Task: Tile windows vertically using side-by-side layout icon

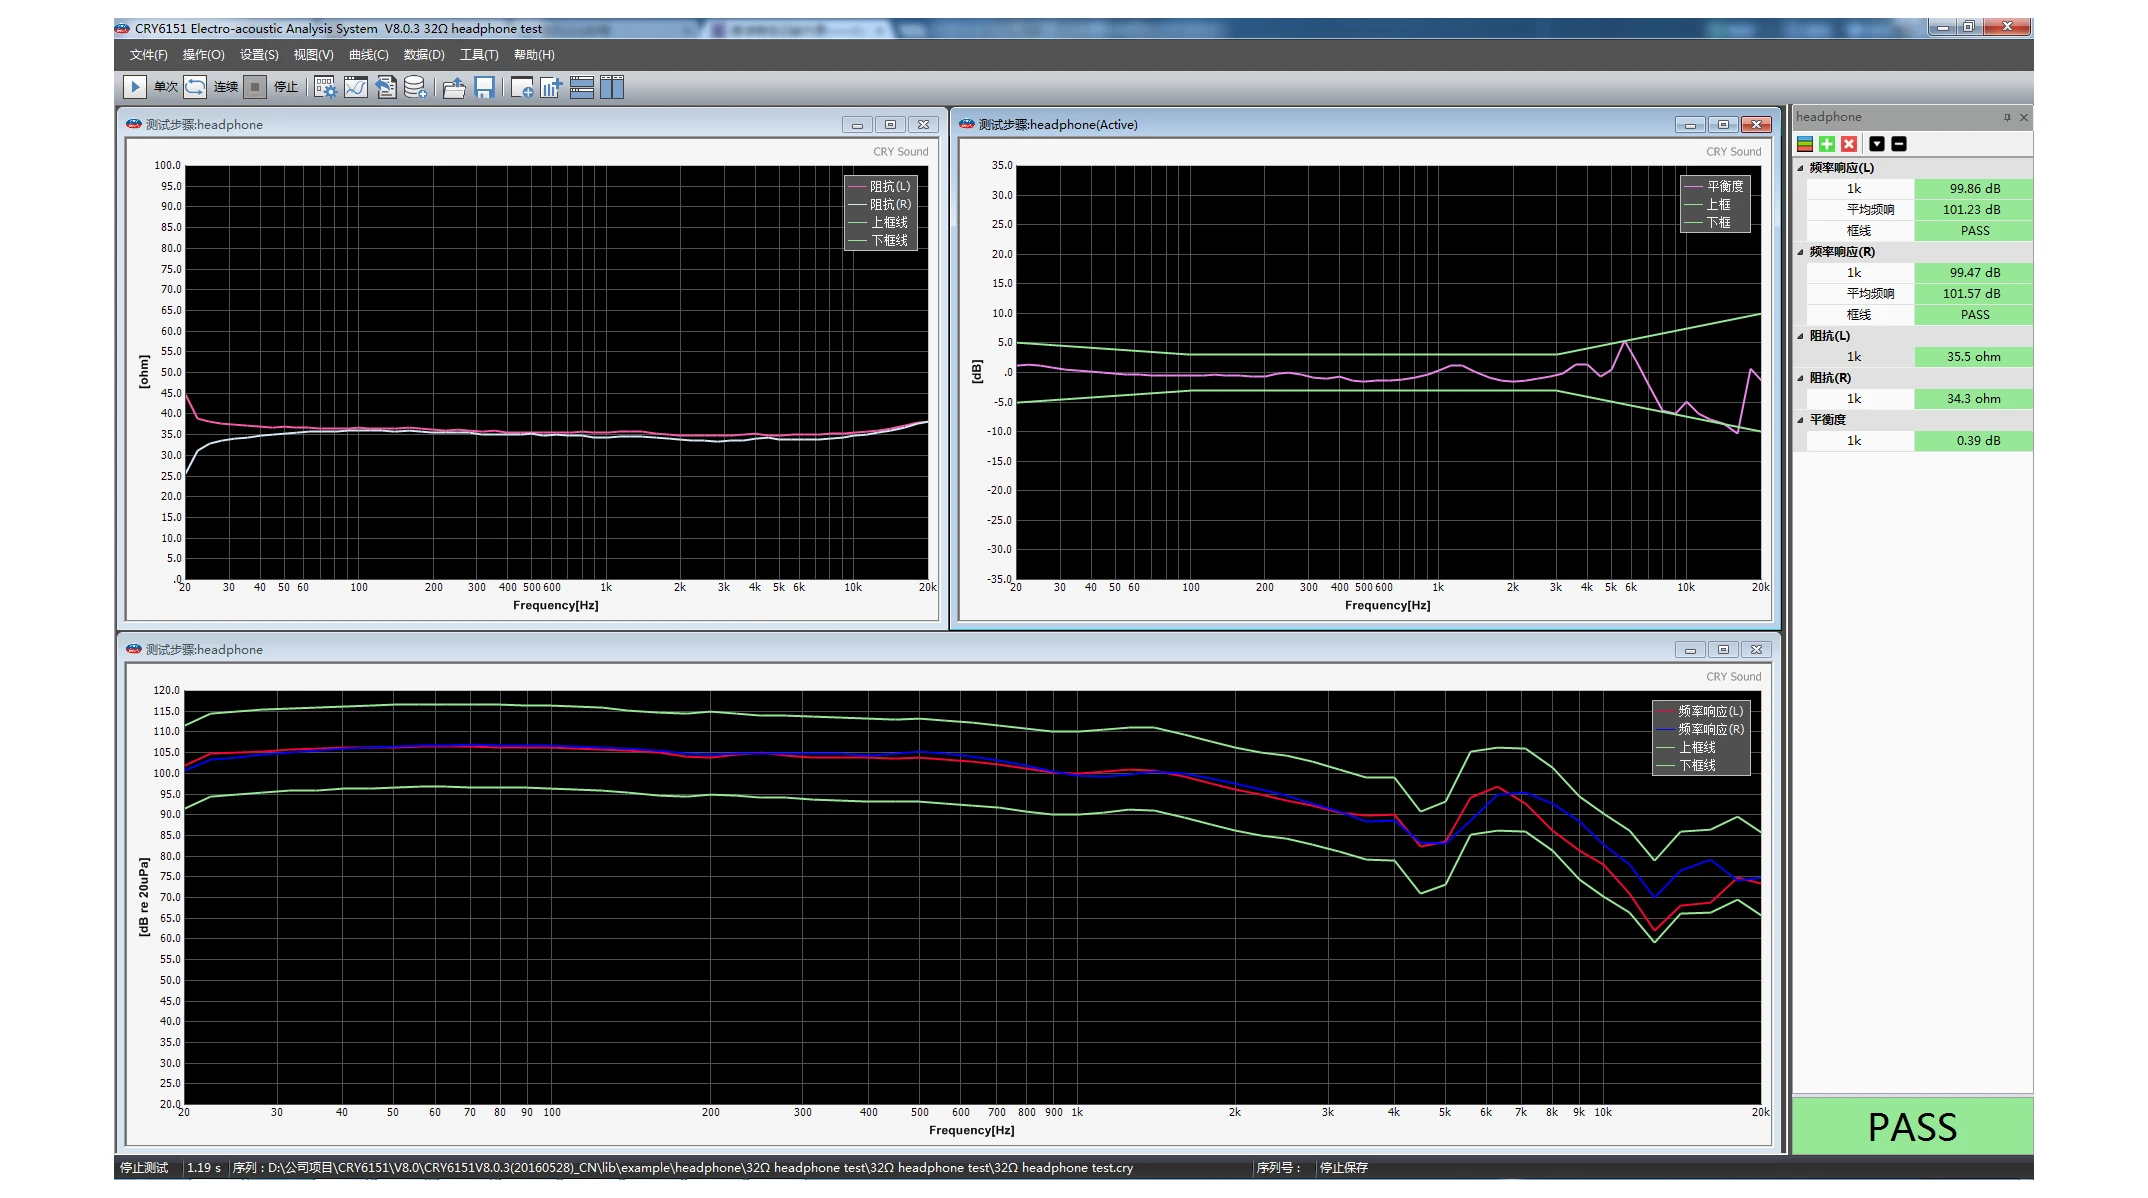Action: tap(611, 87)
